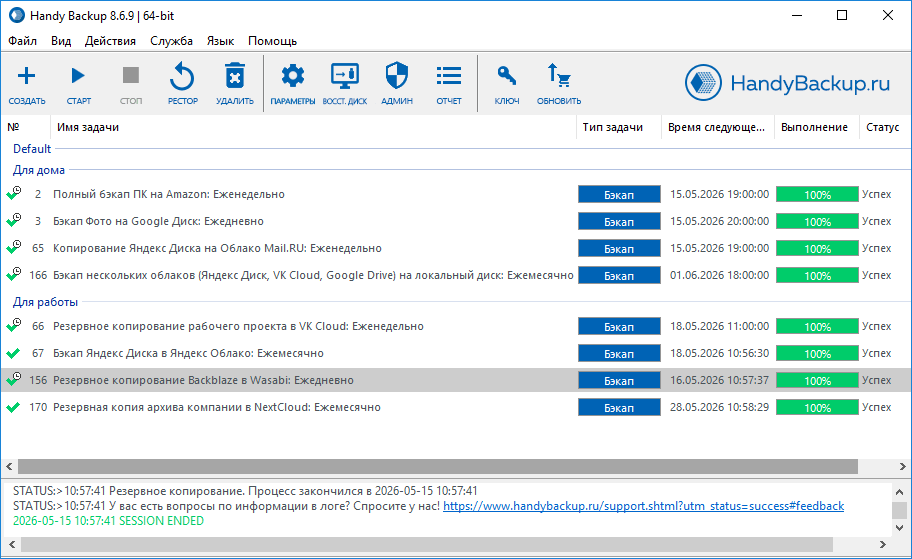Click log panel vertical scroll down arrow
Viewport: 912px width, 559px height.
click(x=899, y=528)
